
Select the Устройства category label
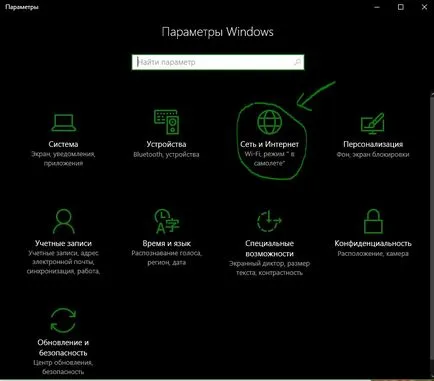point(166,144)
